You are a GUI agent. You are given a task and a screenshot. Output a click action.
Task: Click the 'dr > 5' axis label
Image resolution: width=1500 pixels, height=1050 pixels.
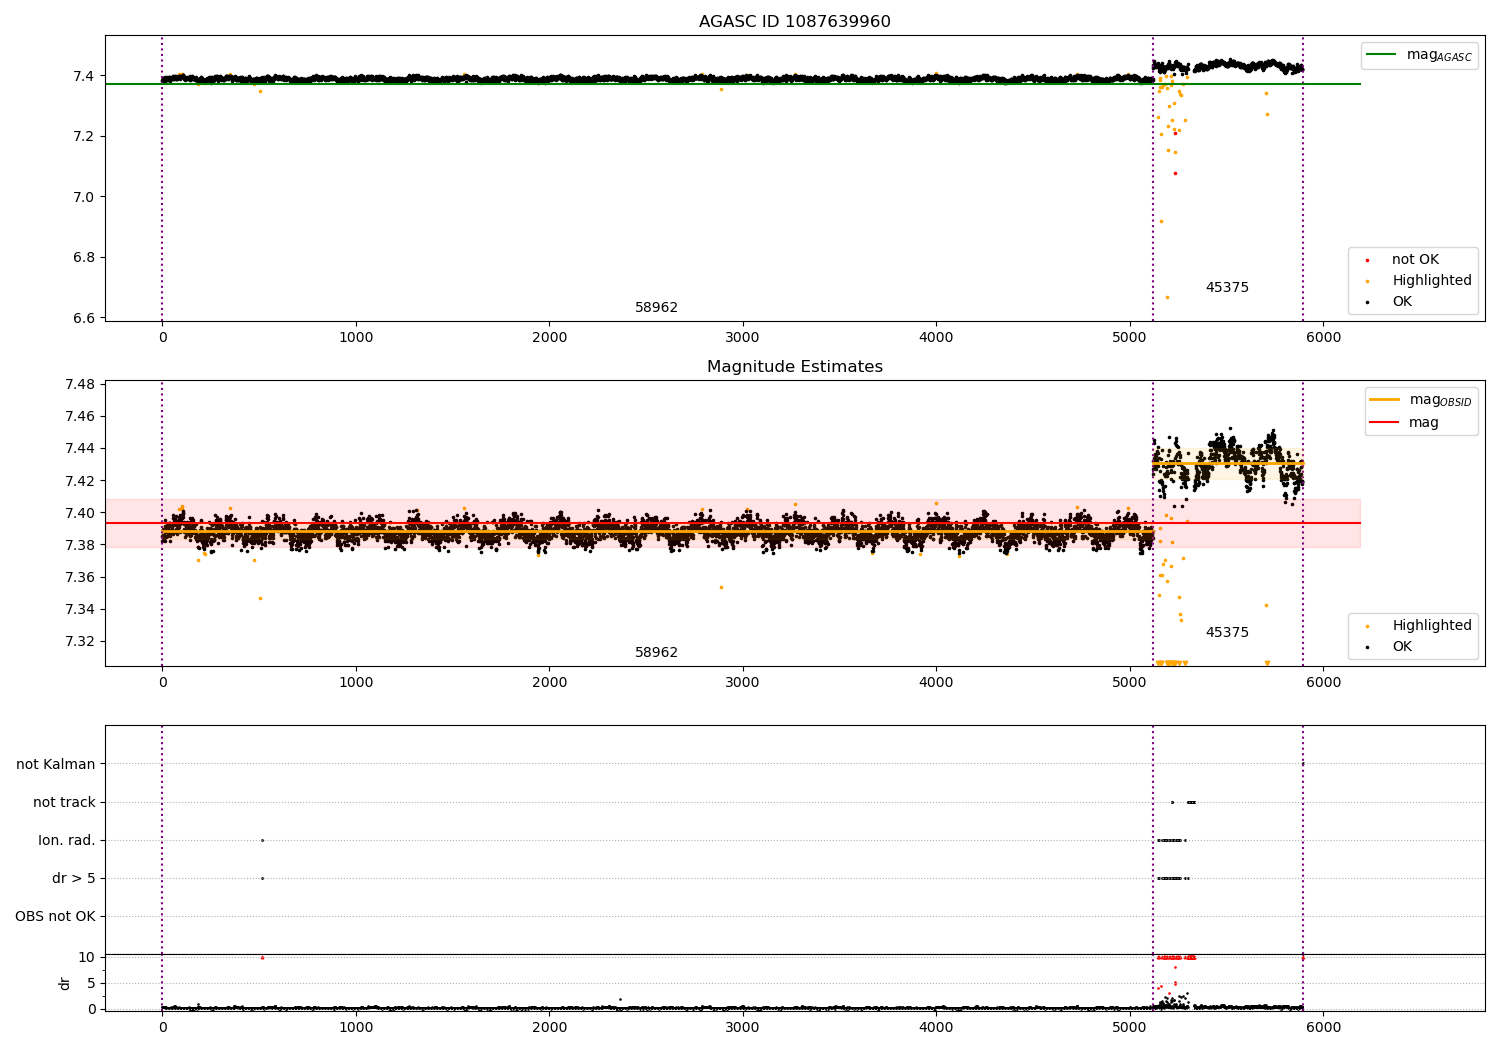tap(74, 879)
